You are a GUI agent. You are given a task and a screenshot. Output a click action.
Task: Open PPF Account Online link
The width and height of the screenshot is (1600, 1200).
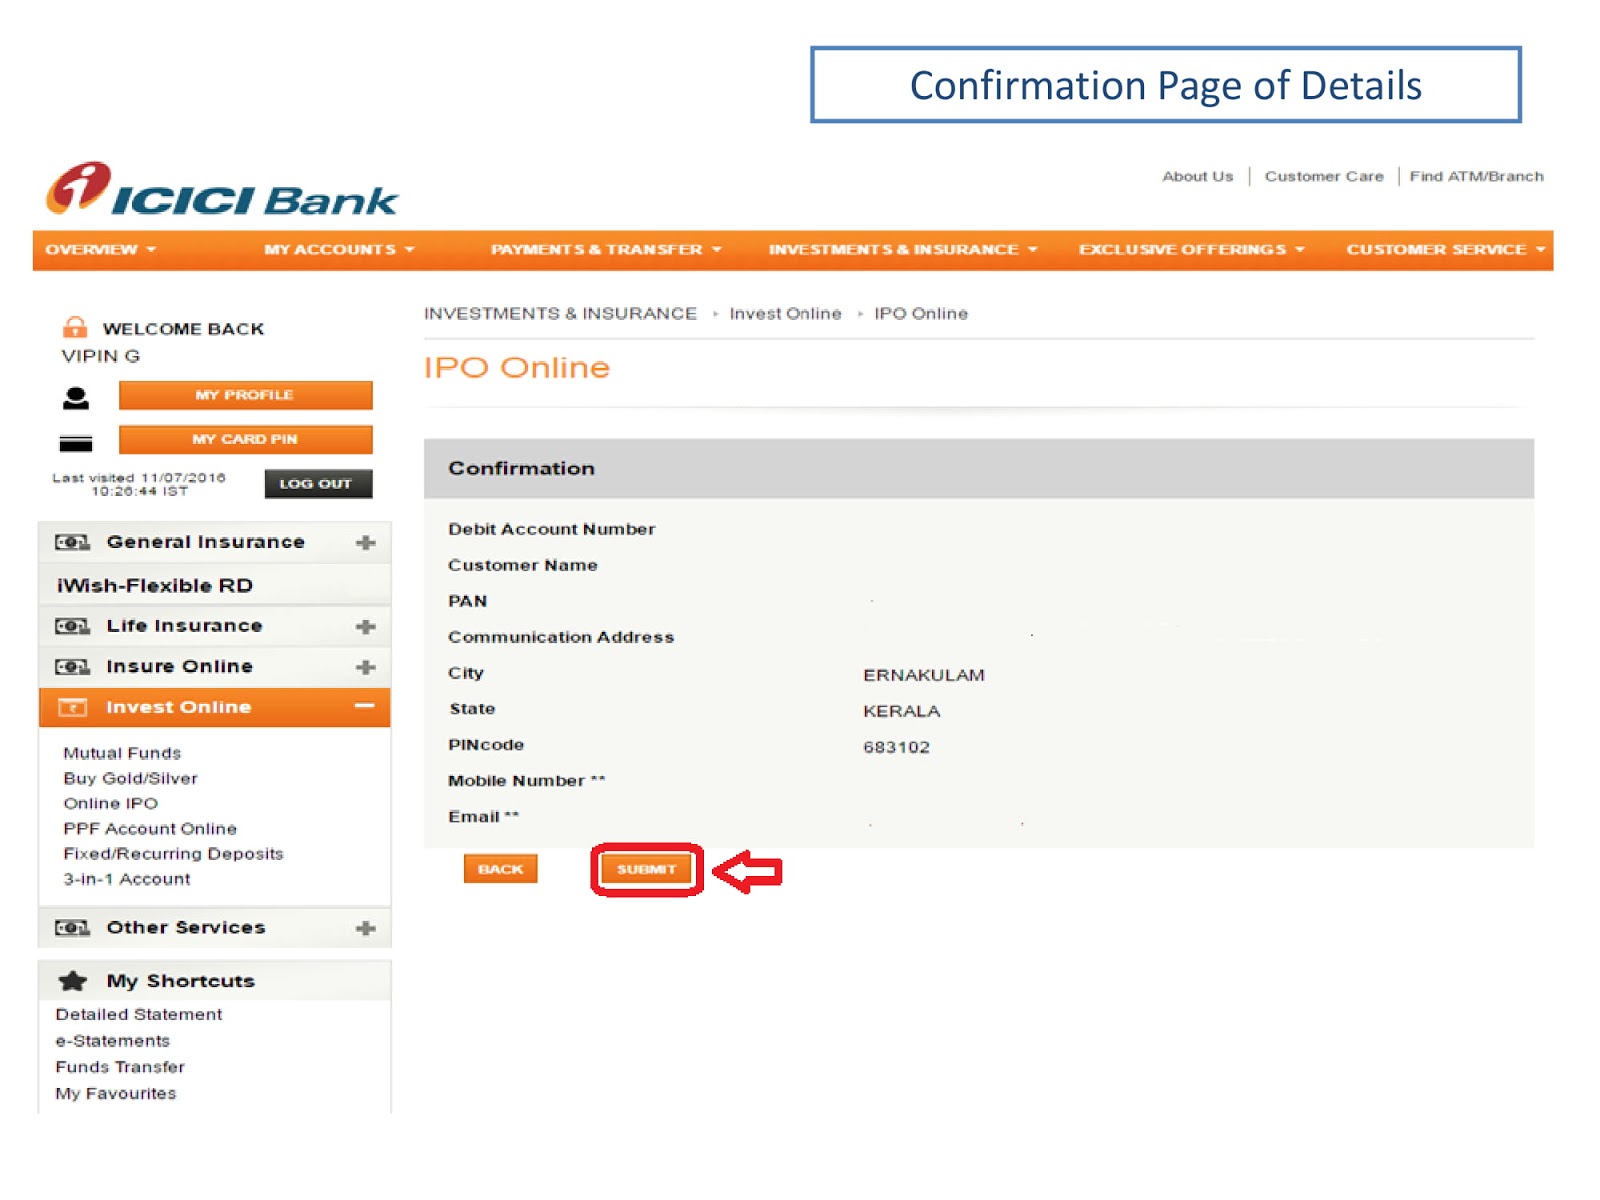point(150,828)
